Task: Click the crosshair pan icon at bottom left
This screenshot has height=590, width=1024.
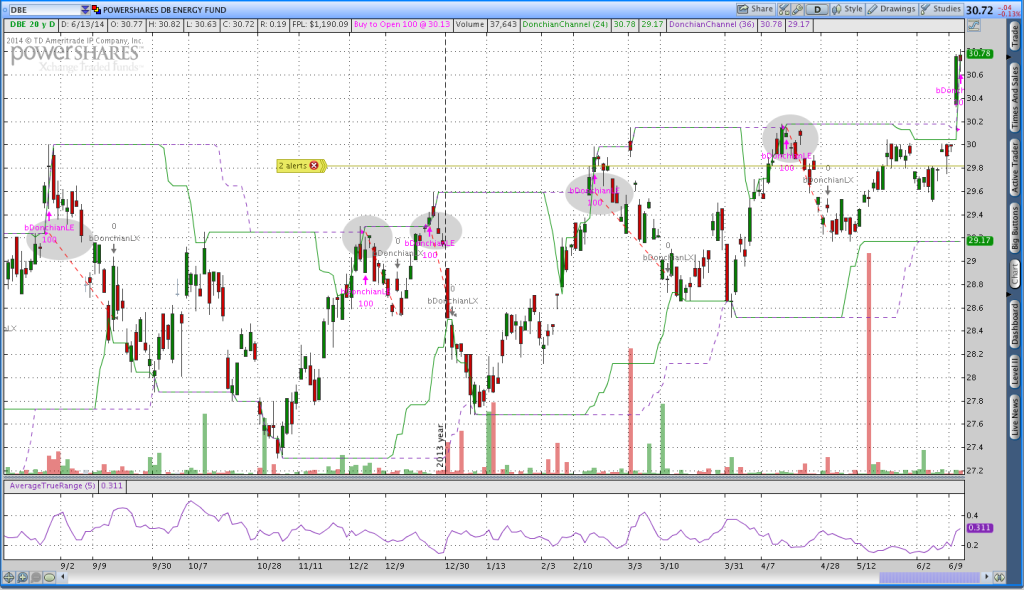Action: [8, 577]
